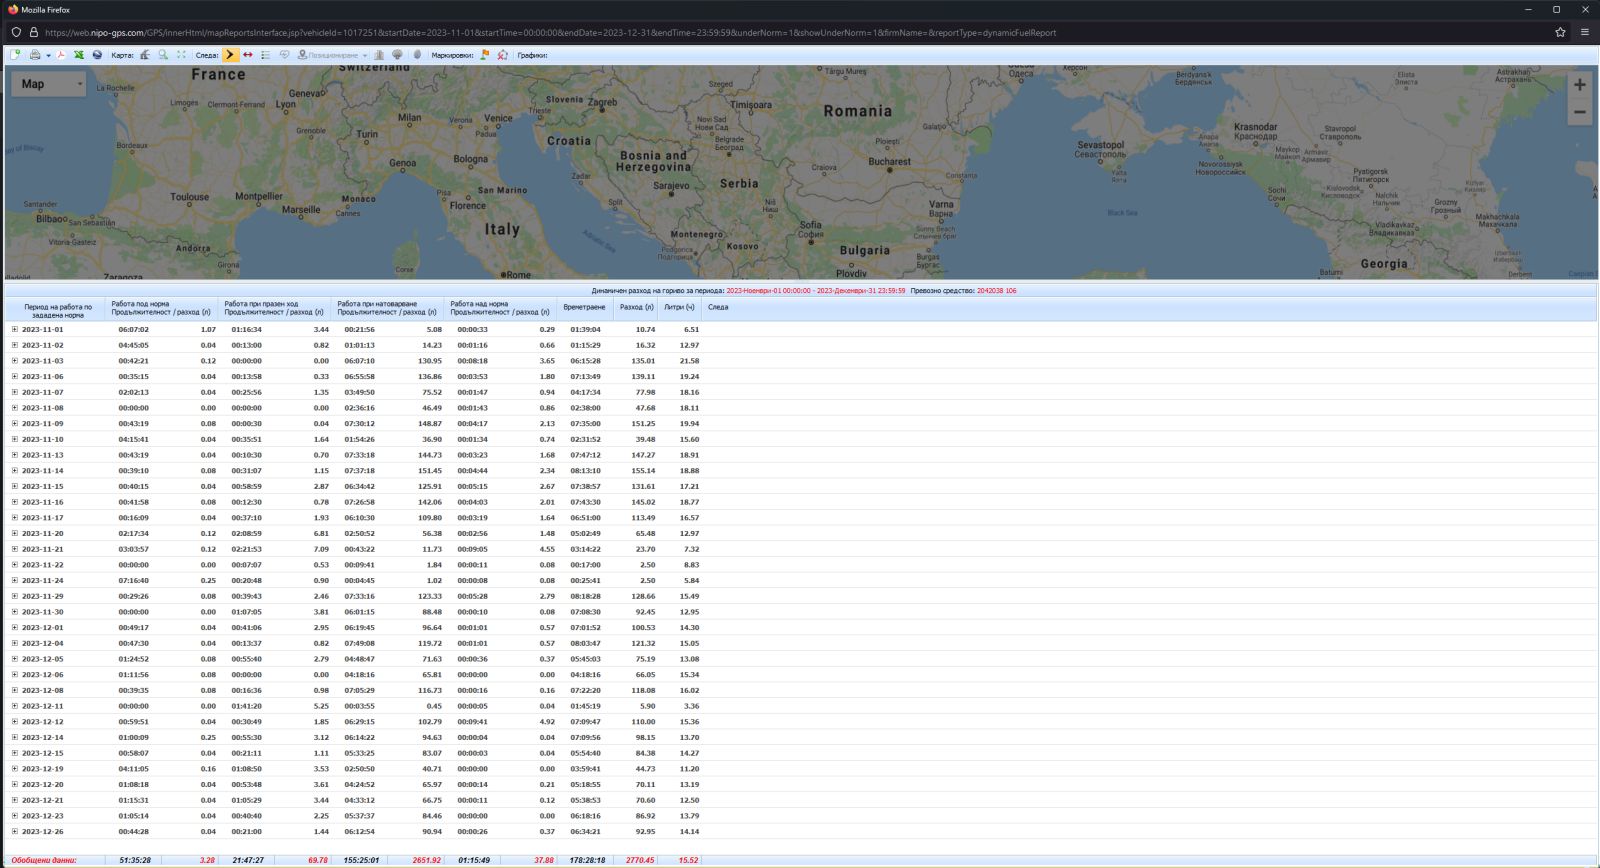1600x868 pixels.
Task: Click the track list icon
Action: (266, 55)
